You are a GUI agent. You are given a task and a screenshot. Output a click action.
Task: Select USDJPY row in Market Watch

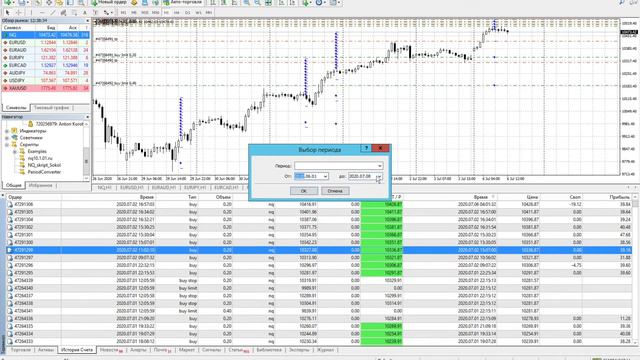pos(46,80)
